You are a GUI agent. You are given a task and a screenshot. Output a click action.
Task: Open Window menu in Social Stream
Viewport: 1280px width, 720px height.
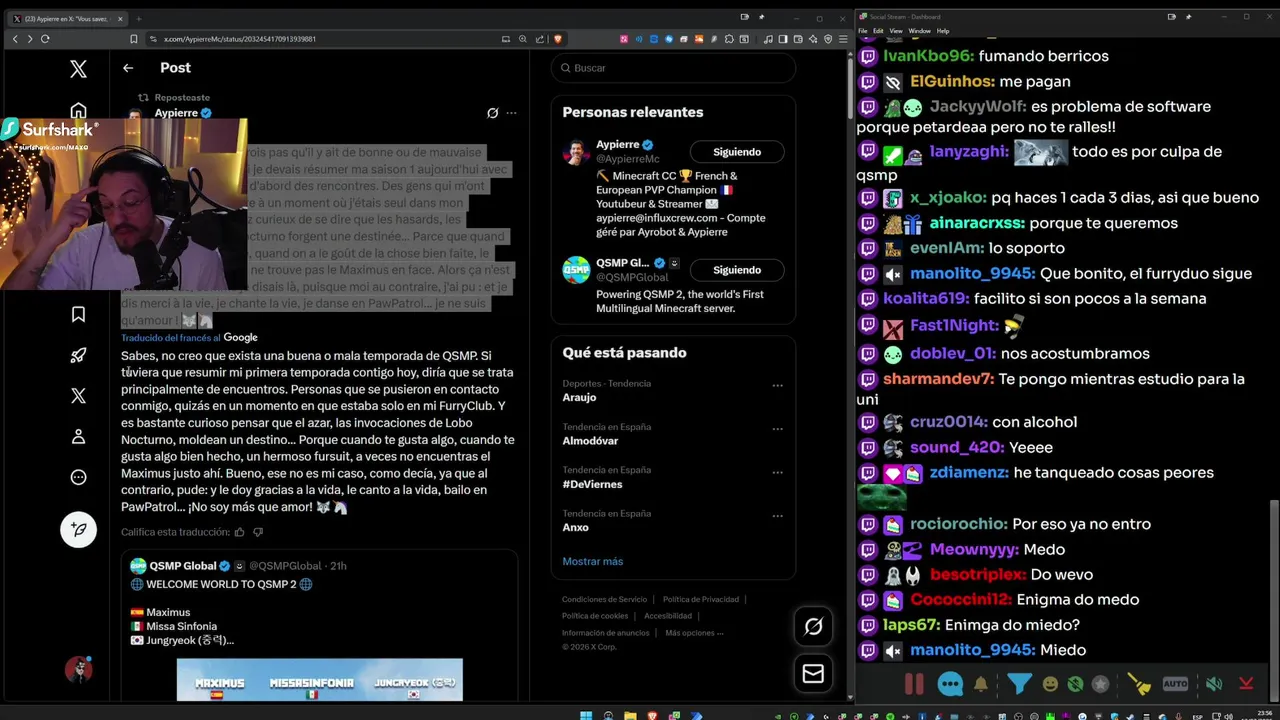click(x=919, y=31)
